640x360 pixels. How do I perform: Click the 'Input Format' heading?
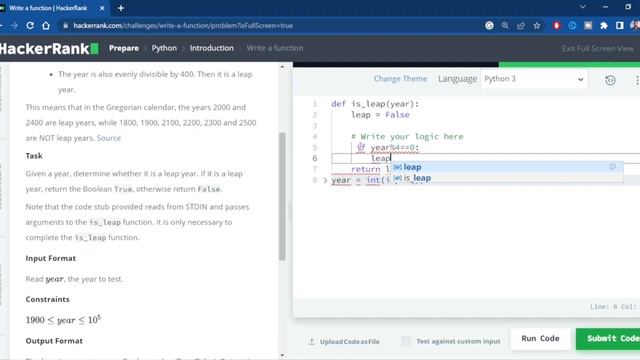[51, 258]
